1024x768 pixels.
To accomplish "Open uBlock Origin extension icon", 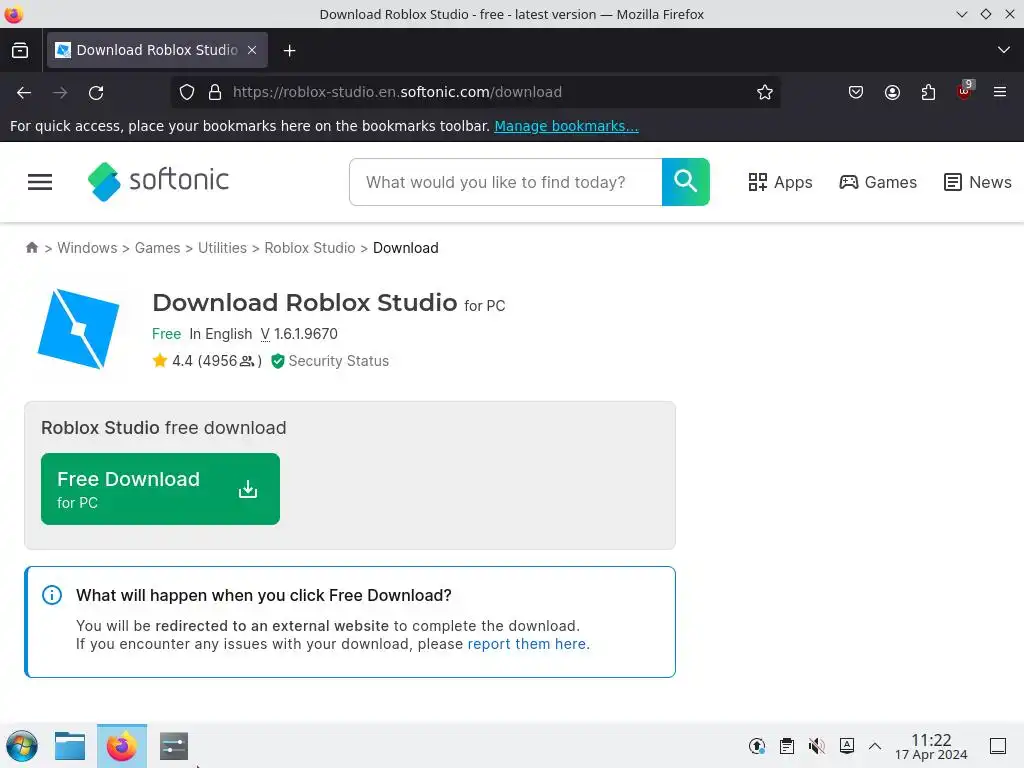I will point(965,91).
